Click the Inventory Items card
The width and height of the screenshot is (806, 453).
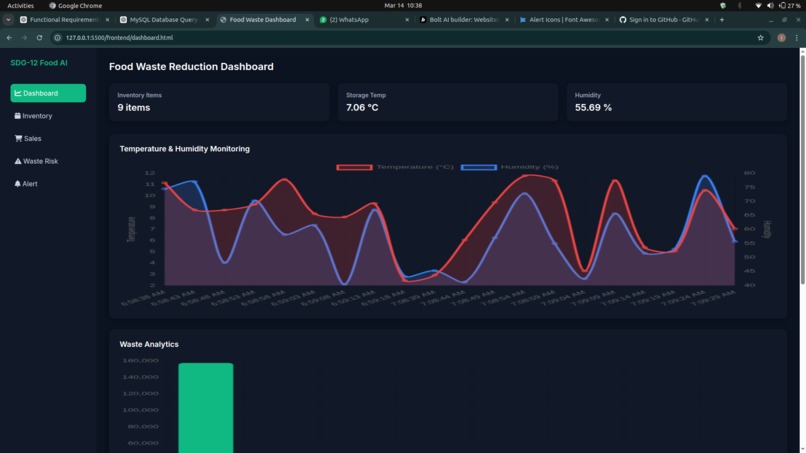(219, 102)
